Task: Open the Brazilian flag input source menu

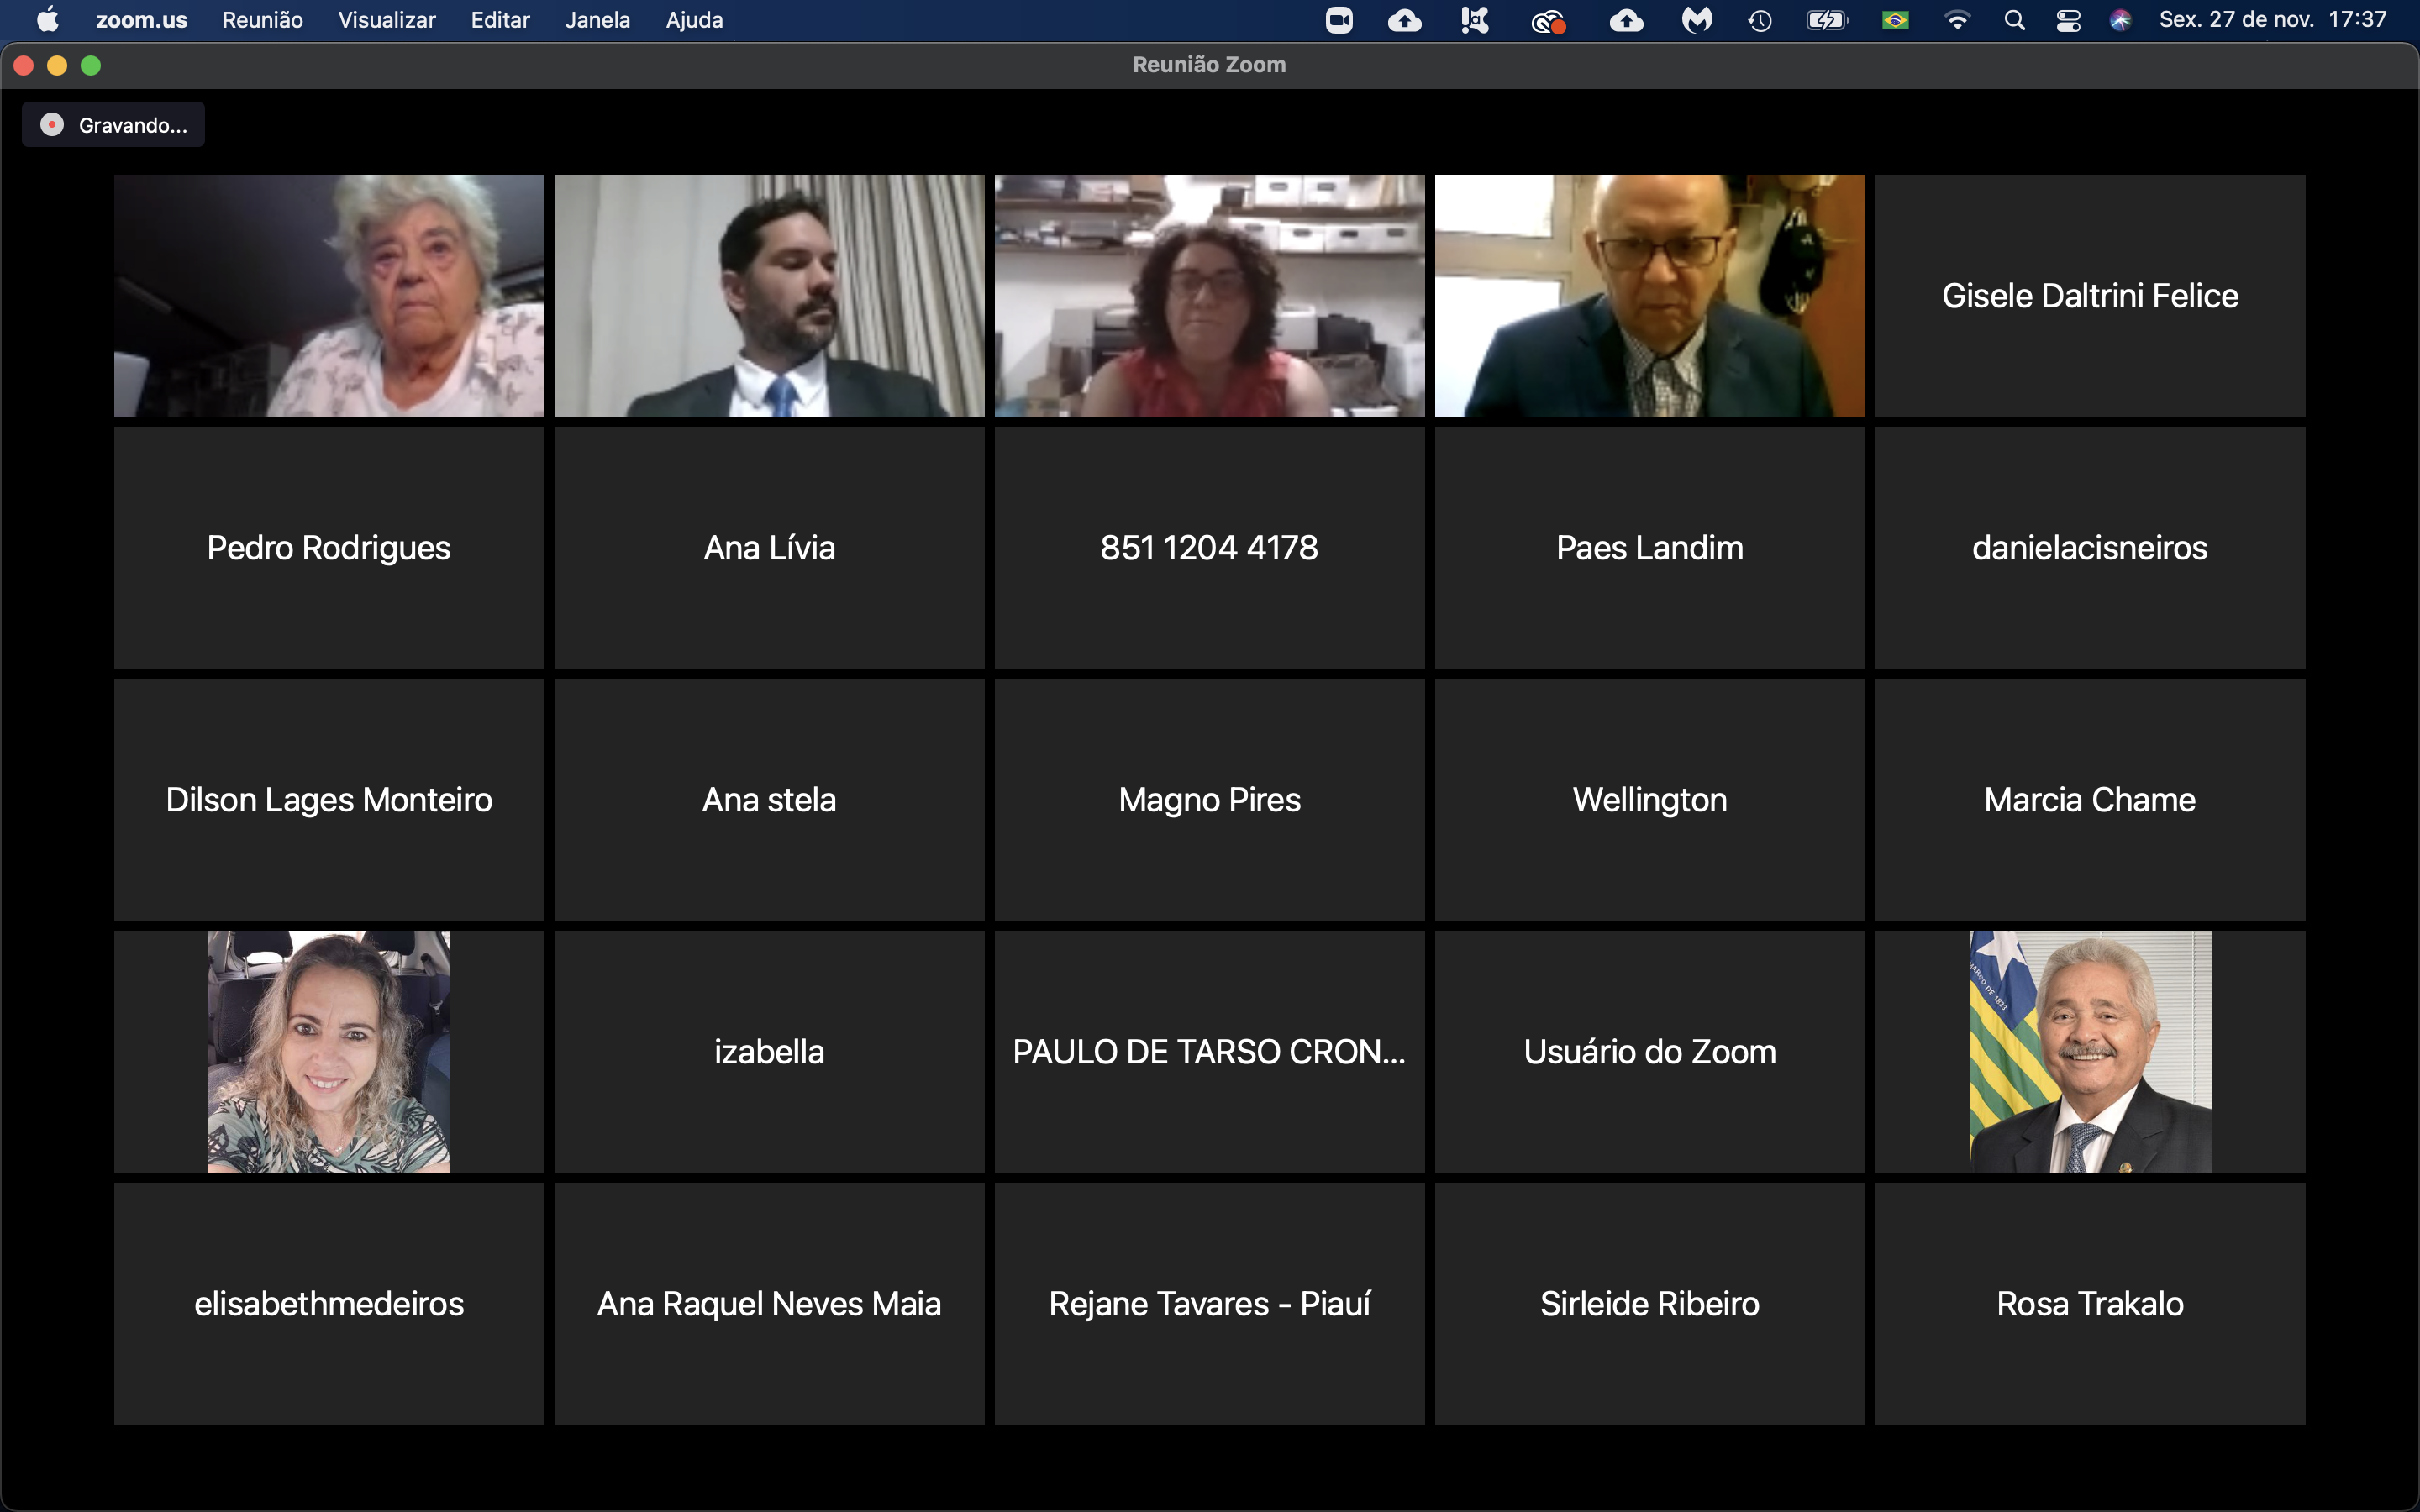Action: tap(1895, 20)
